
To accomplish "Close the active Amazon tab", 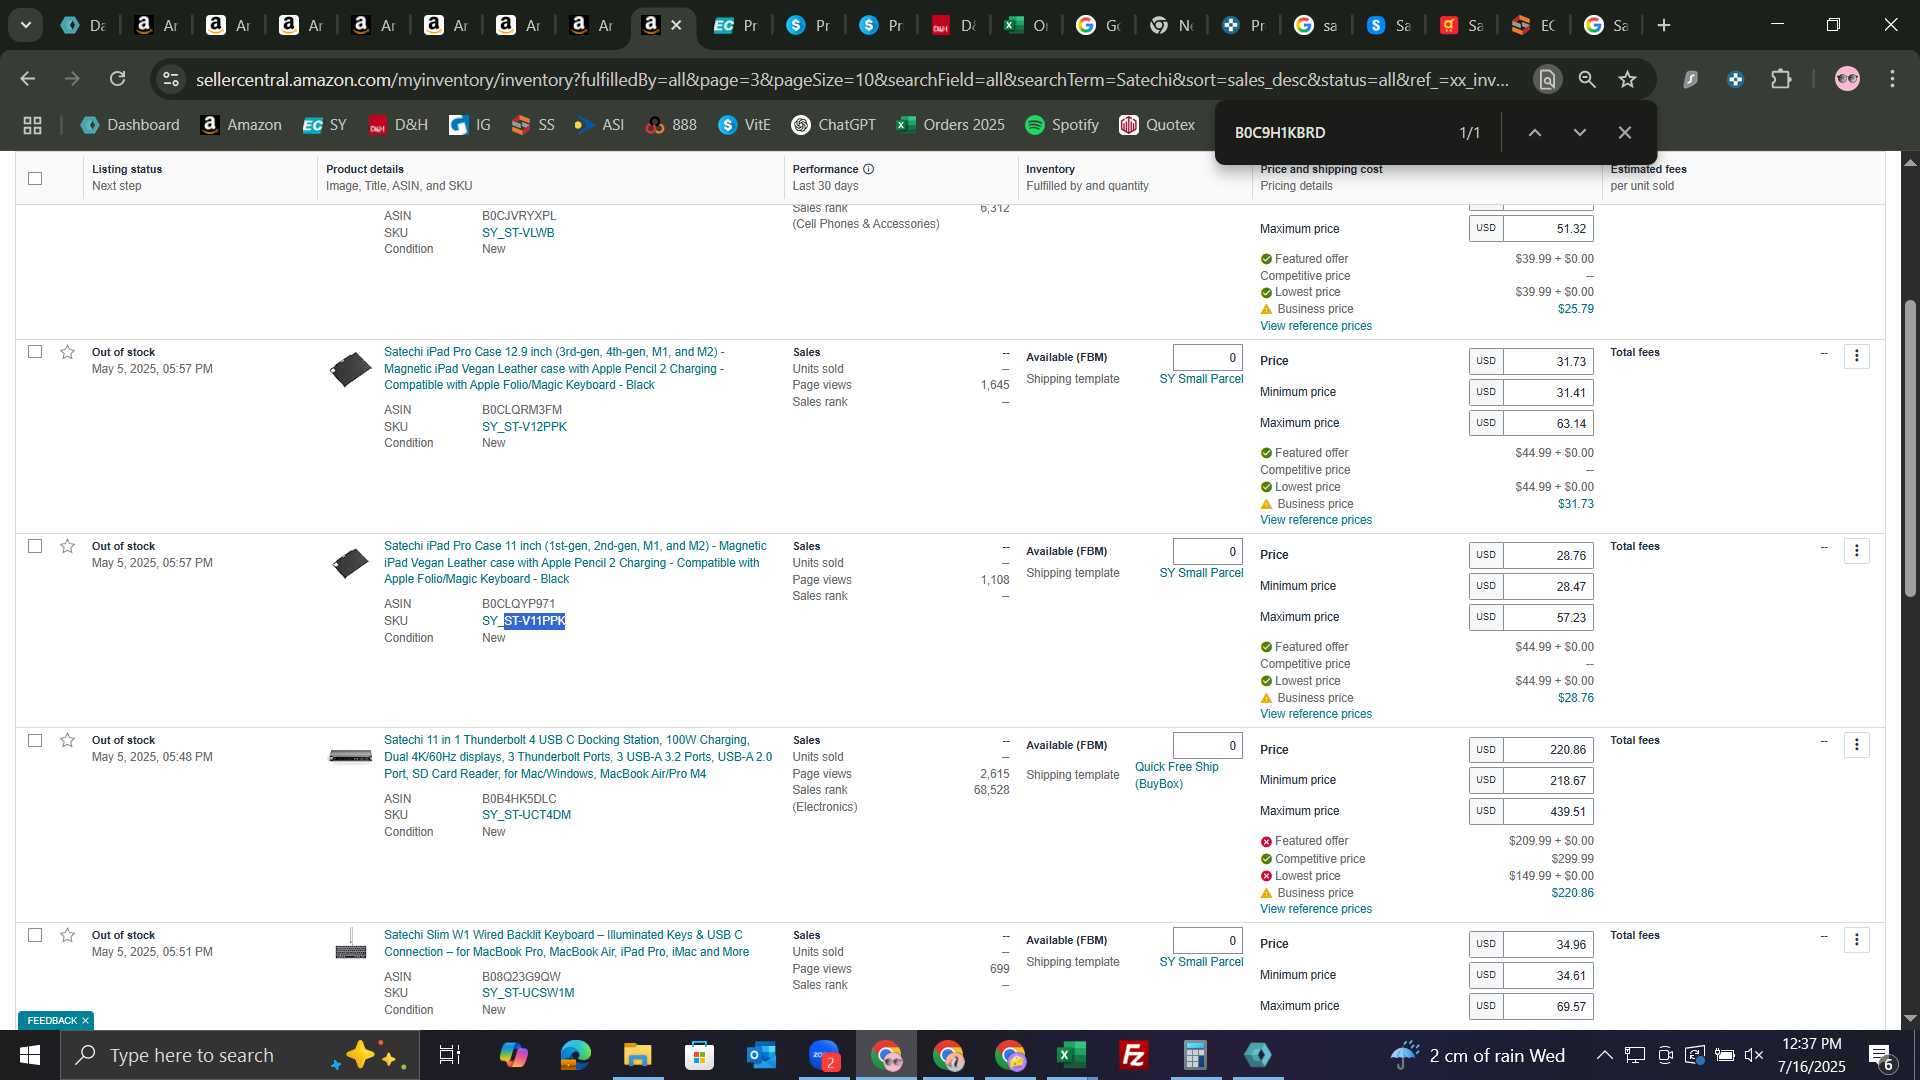I will (x=677, y=26).
